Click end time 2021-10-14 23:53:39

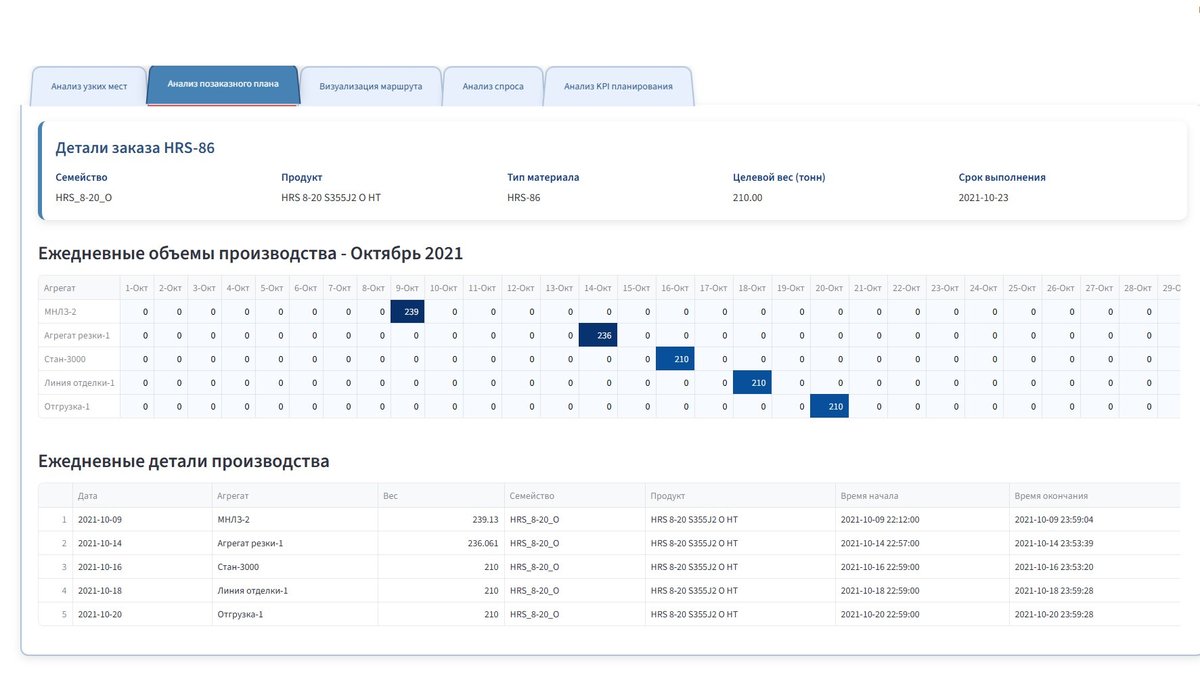[x=1054, y=543]
